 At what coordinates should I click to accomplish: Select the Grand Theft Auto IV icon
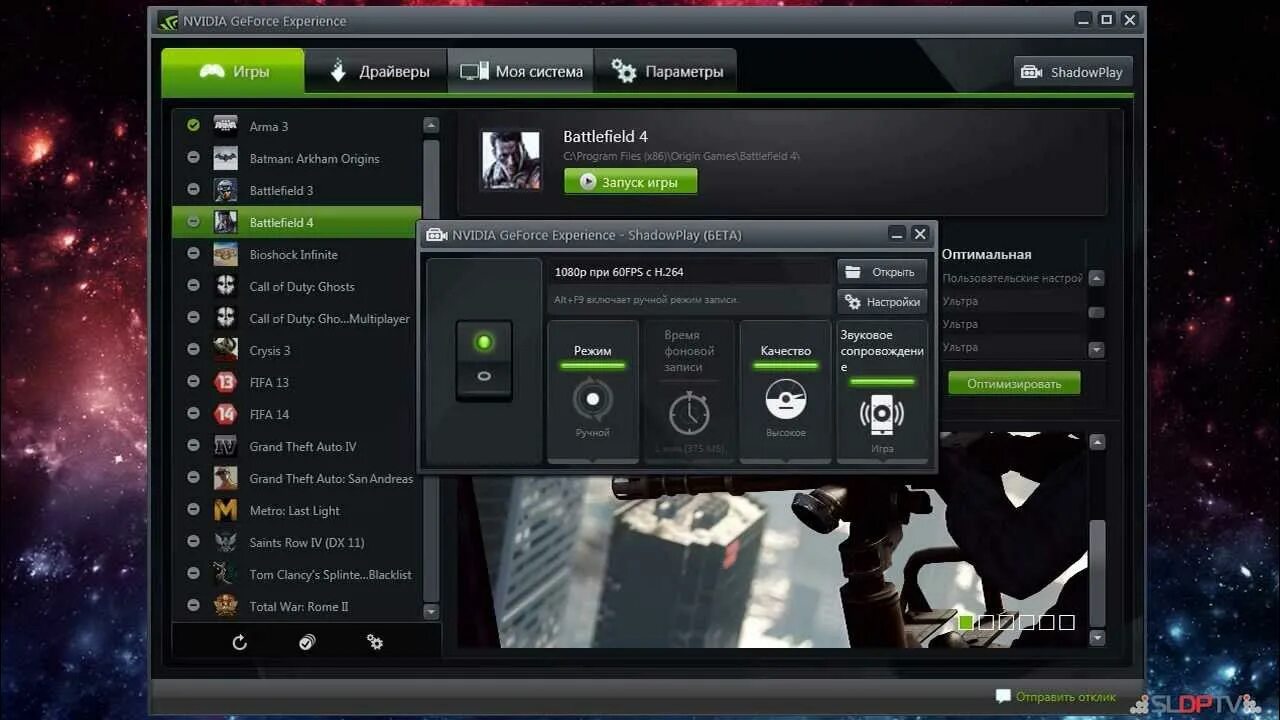point(226,446)
